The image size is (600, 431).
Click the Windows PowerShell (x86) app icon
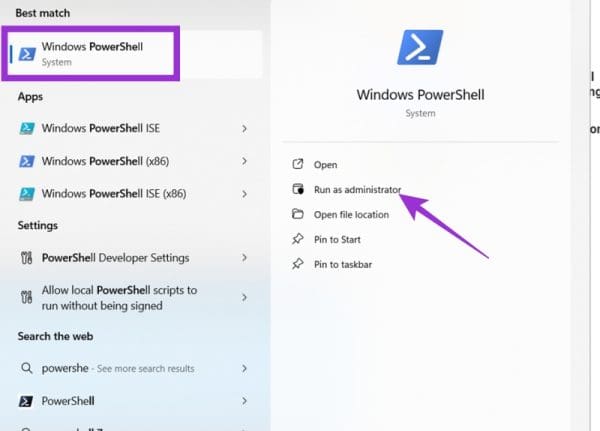click(27, 161)
